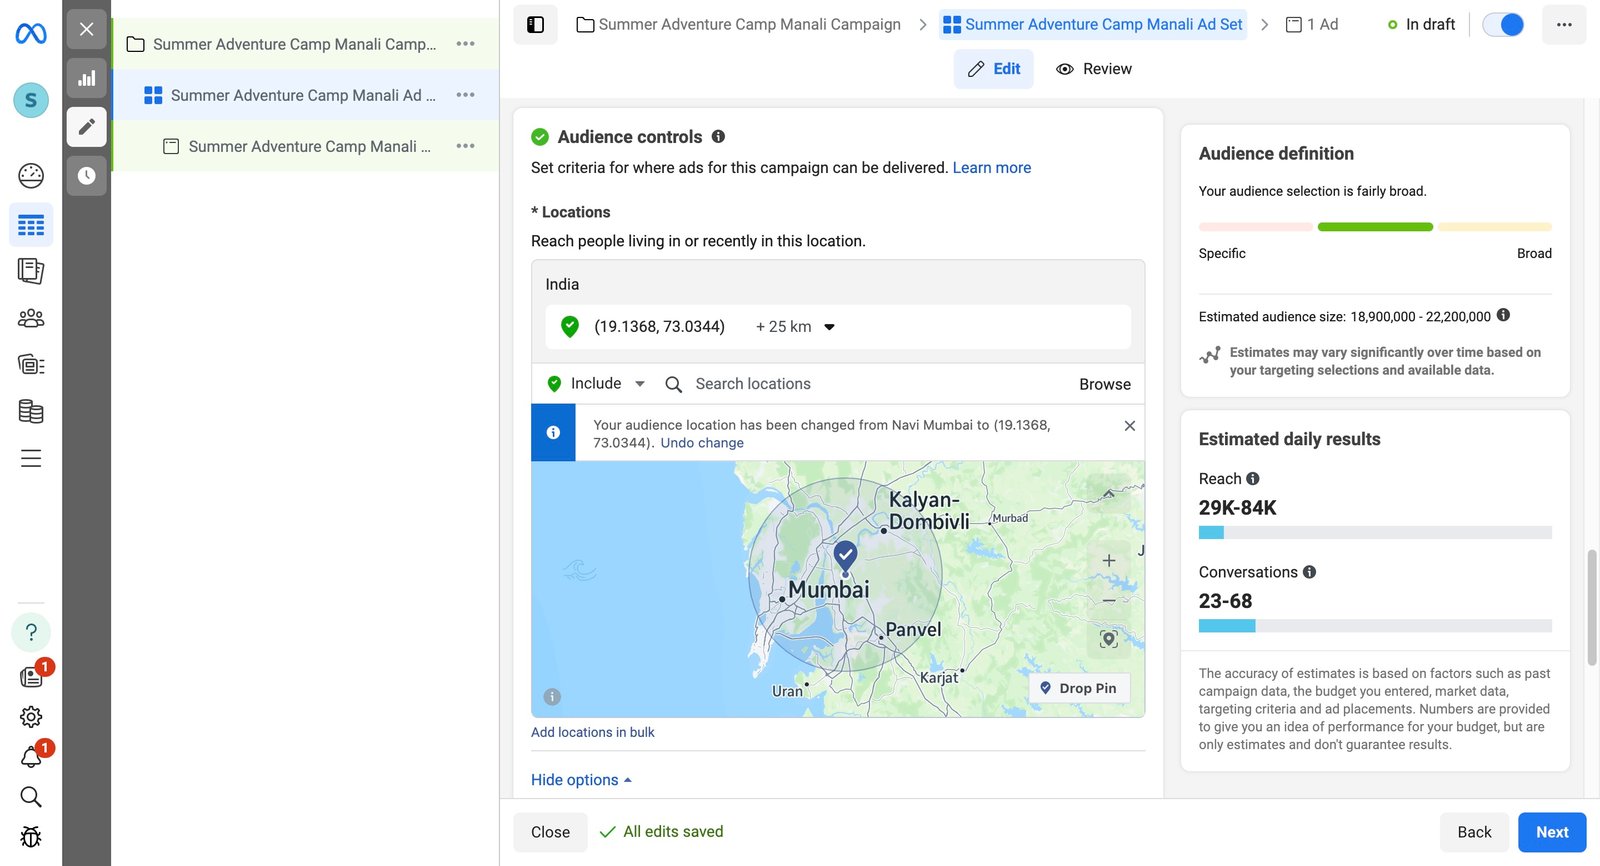This screenshot has height=866, width=1600.
Task: Select the Edit tab
Action: point(993,69)
